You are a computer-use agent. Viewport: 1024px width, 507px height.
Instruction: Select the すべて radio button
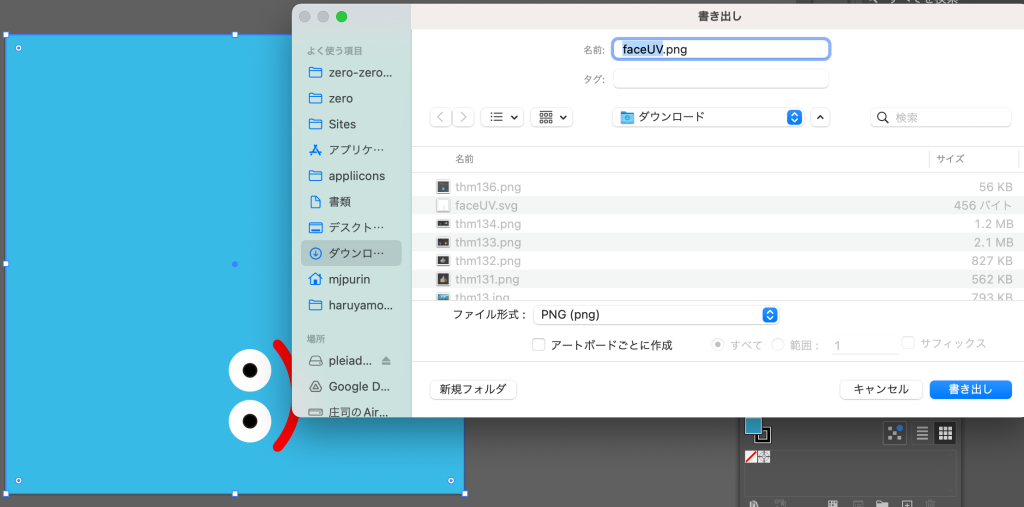pos(717,345)
